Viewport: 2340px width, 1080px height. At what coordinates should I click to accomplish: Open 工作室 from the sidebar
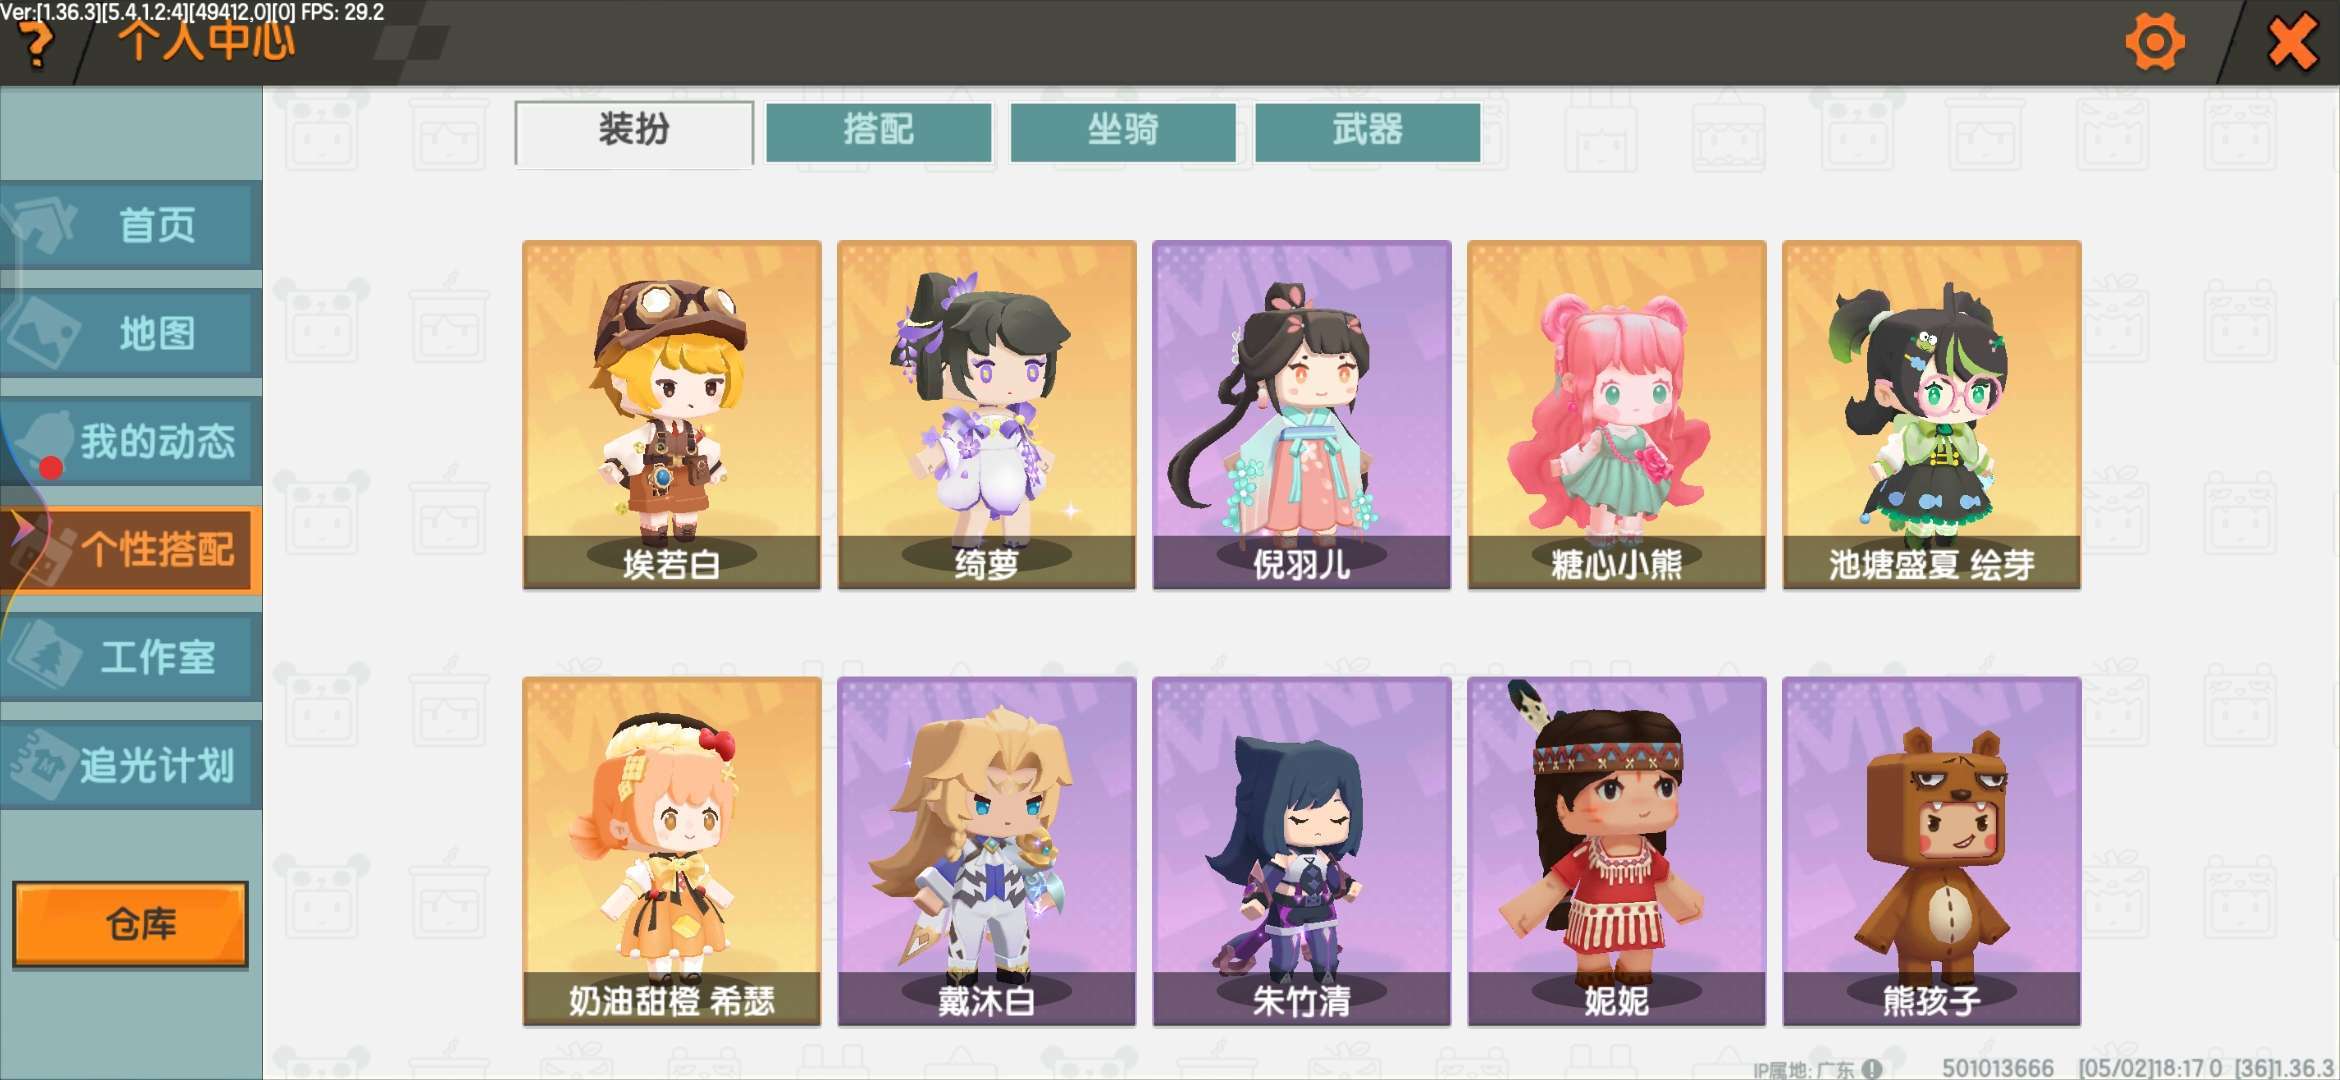tap(131, 657)
